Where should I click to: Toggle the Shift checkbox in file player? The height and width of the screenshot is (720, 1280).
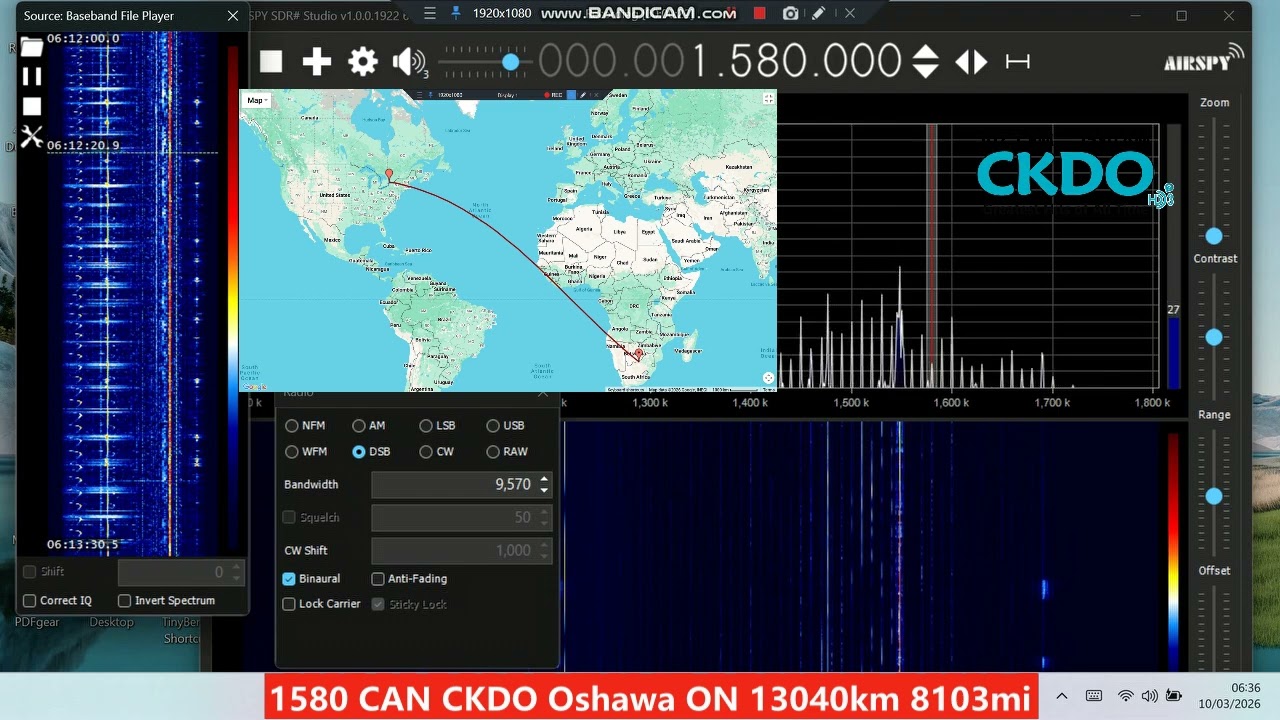tap(30, 572)
